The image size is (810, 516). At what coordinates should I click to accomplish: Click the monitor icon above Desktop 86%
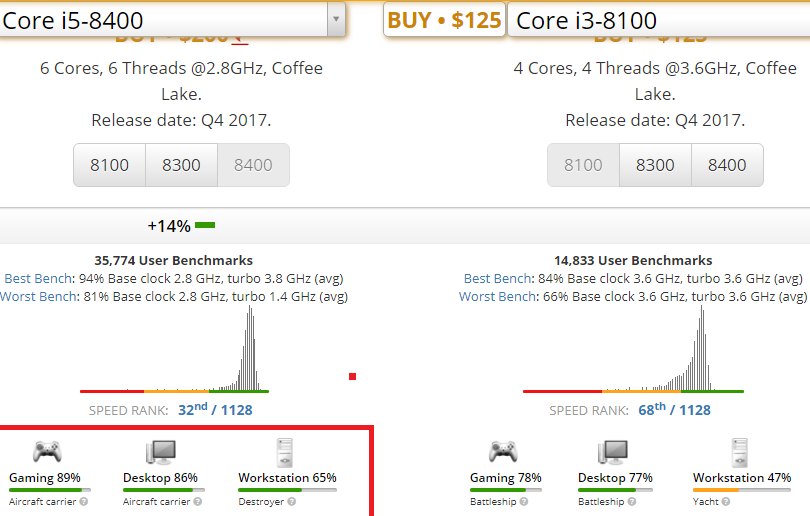(161, 452)
